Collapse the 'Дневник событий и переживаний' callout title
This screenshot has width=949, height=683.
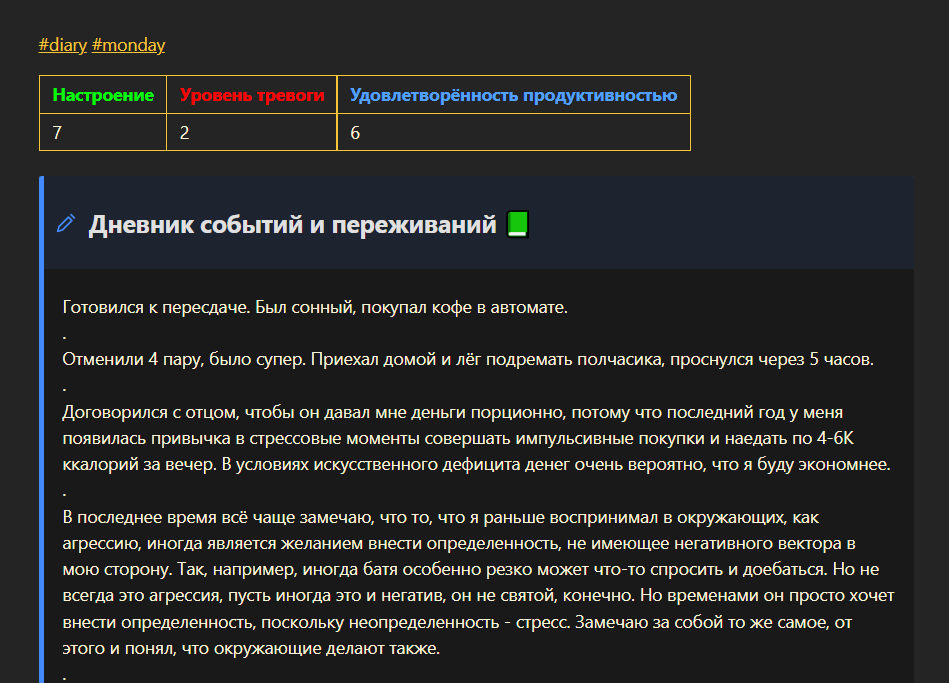[293, 225]
